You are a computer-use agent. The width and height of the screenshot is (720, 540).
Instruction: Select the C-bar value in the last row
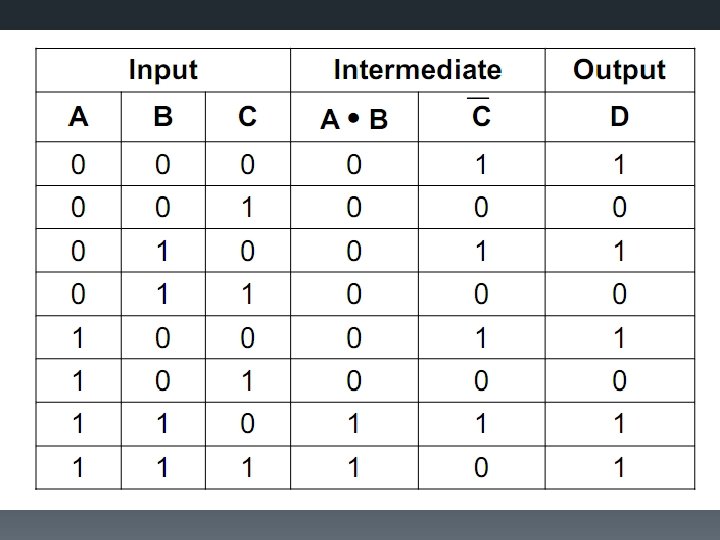tap(481, 467)
